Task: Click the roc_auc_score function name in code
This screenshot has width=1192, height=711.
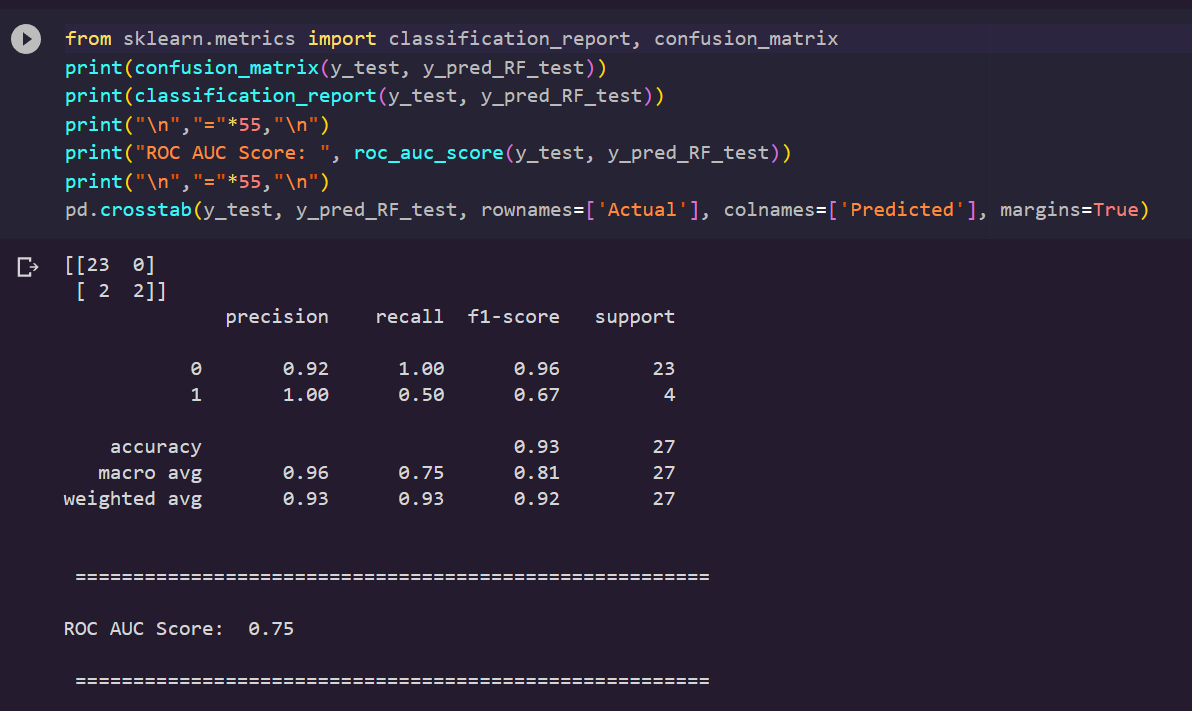Action: click(x=429, y=153)
